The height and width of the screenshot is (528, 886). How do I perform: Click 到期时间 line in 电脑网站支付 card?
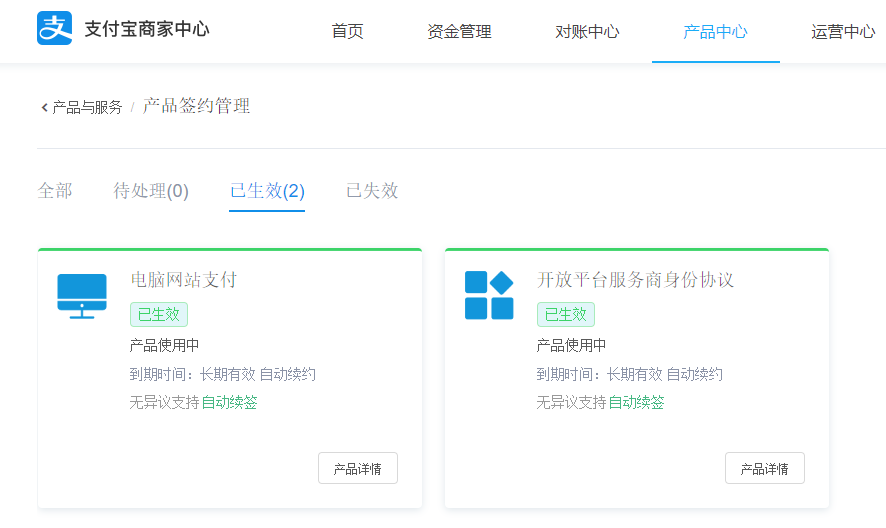(222, 374)
